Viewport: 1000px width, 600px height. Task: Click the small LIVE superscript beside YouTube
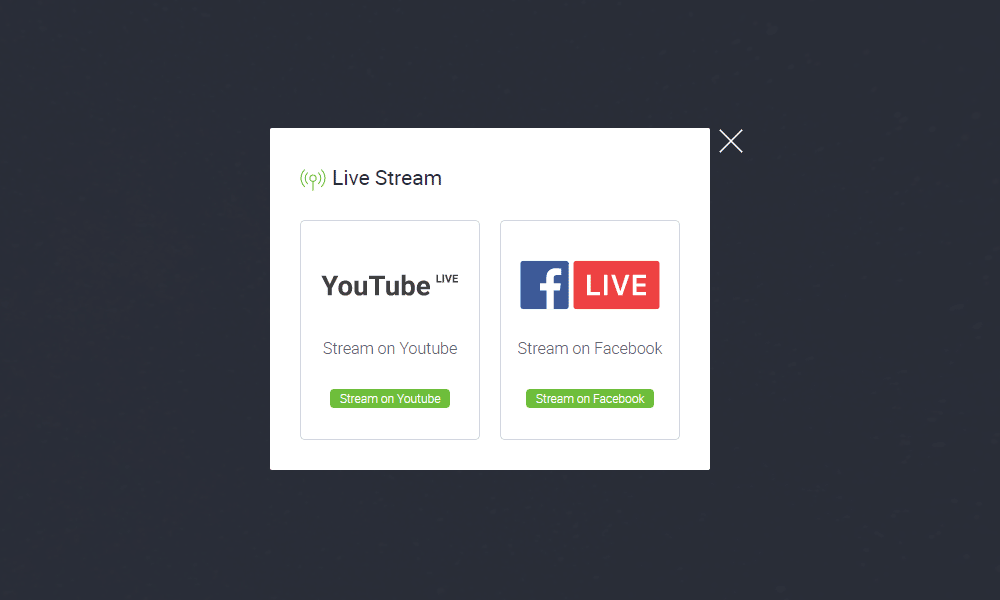(447, 279)
